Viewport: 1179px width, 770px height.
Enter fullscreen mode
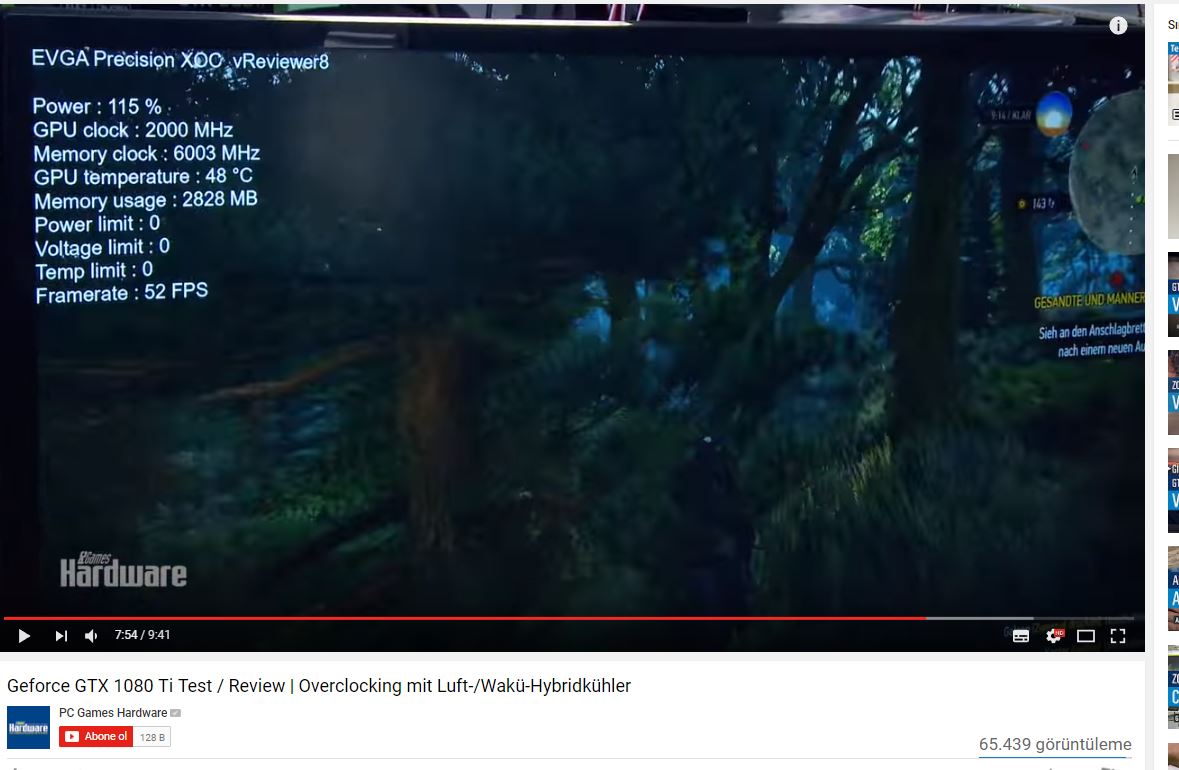point(1118,636)
